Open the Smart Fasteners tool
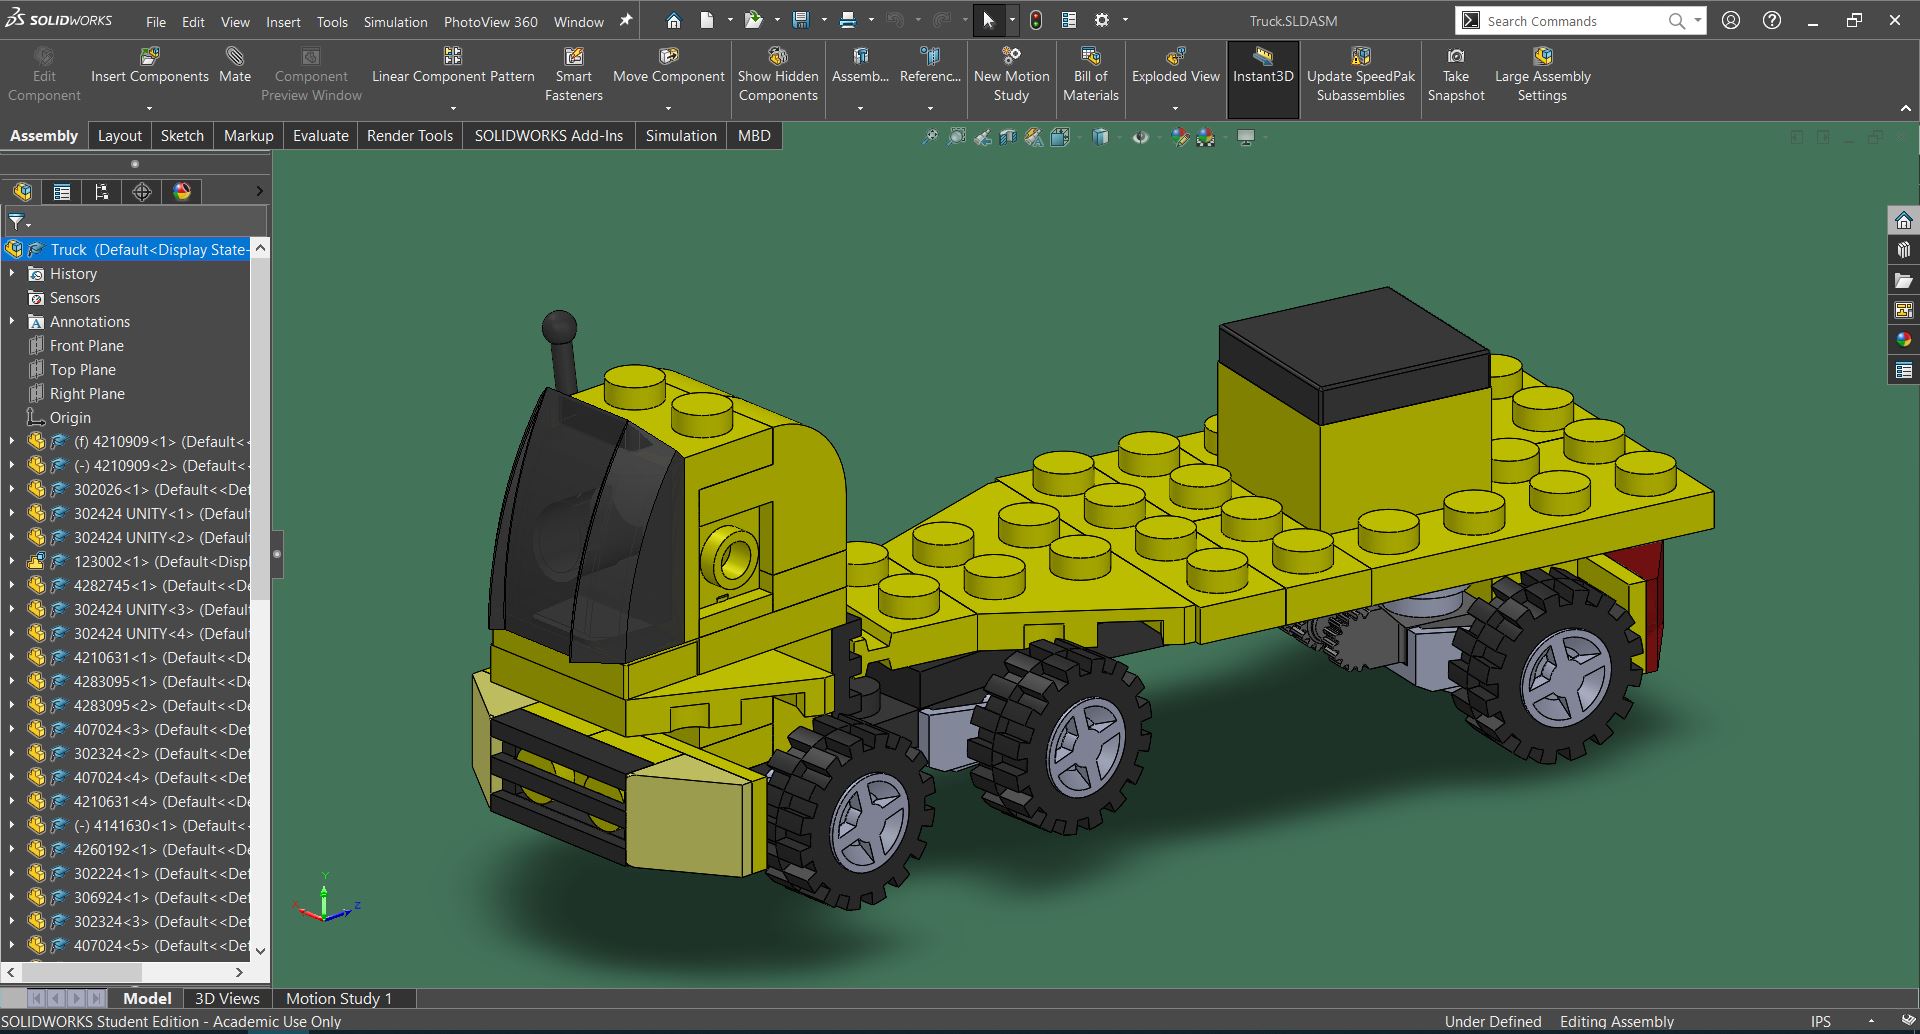Screen dimensions: 1920x1034 pyautogui.click(x=573, y=58)
